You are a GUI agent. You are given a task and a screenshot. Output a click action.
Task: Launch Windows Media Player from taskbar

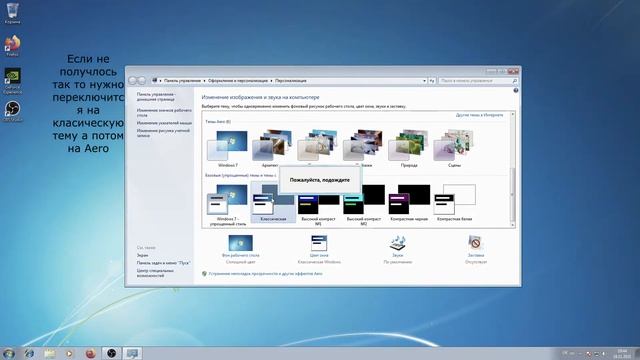click(x=70, y=353)
